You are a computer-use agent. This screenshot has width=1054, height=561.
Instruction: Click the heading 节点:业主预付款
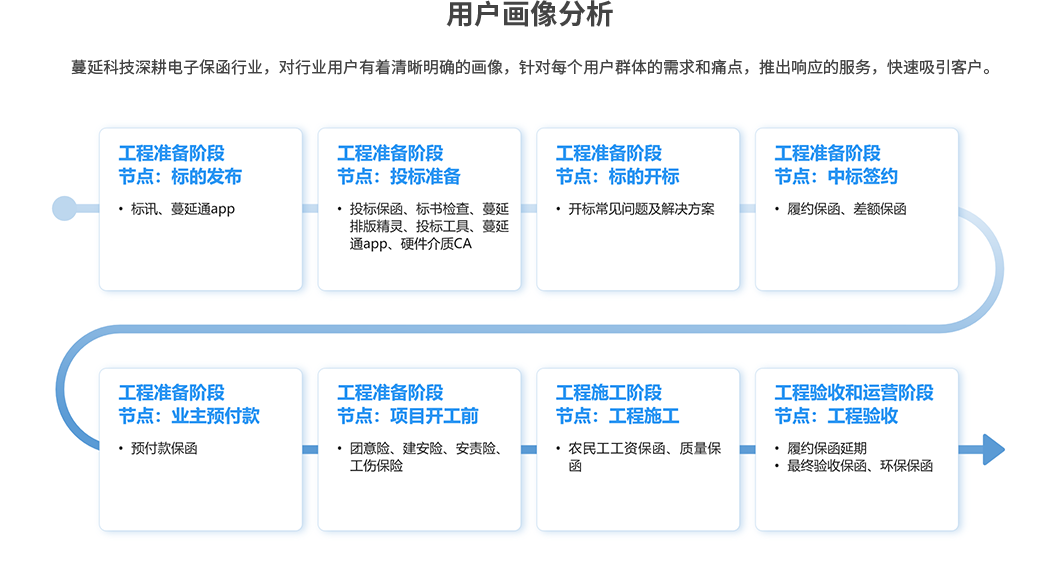(189, 416)
